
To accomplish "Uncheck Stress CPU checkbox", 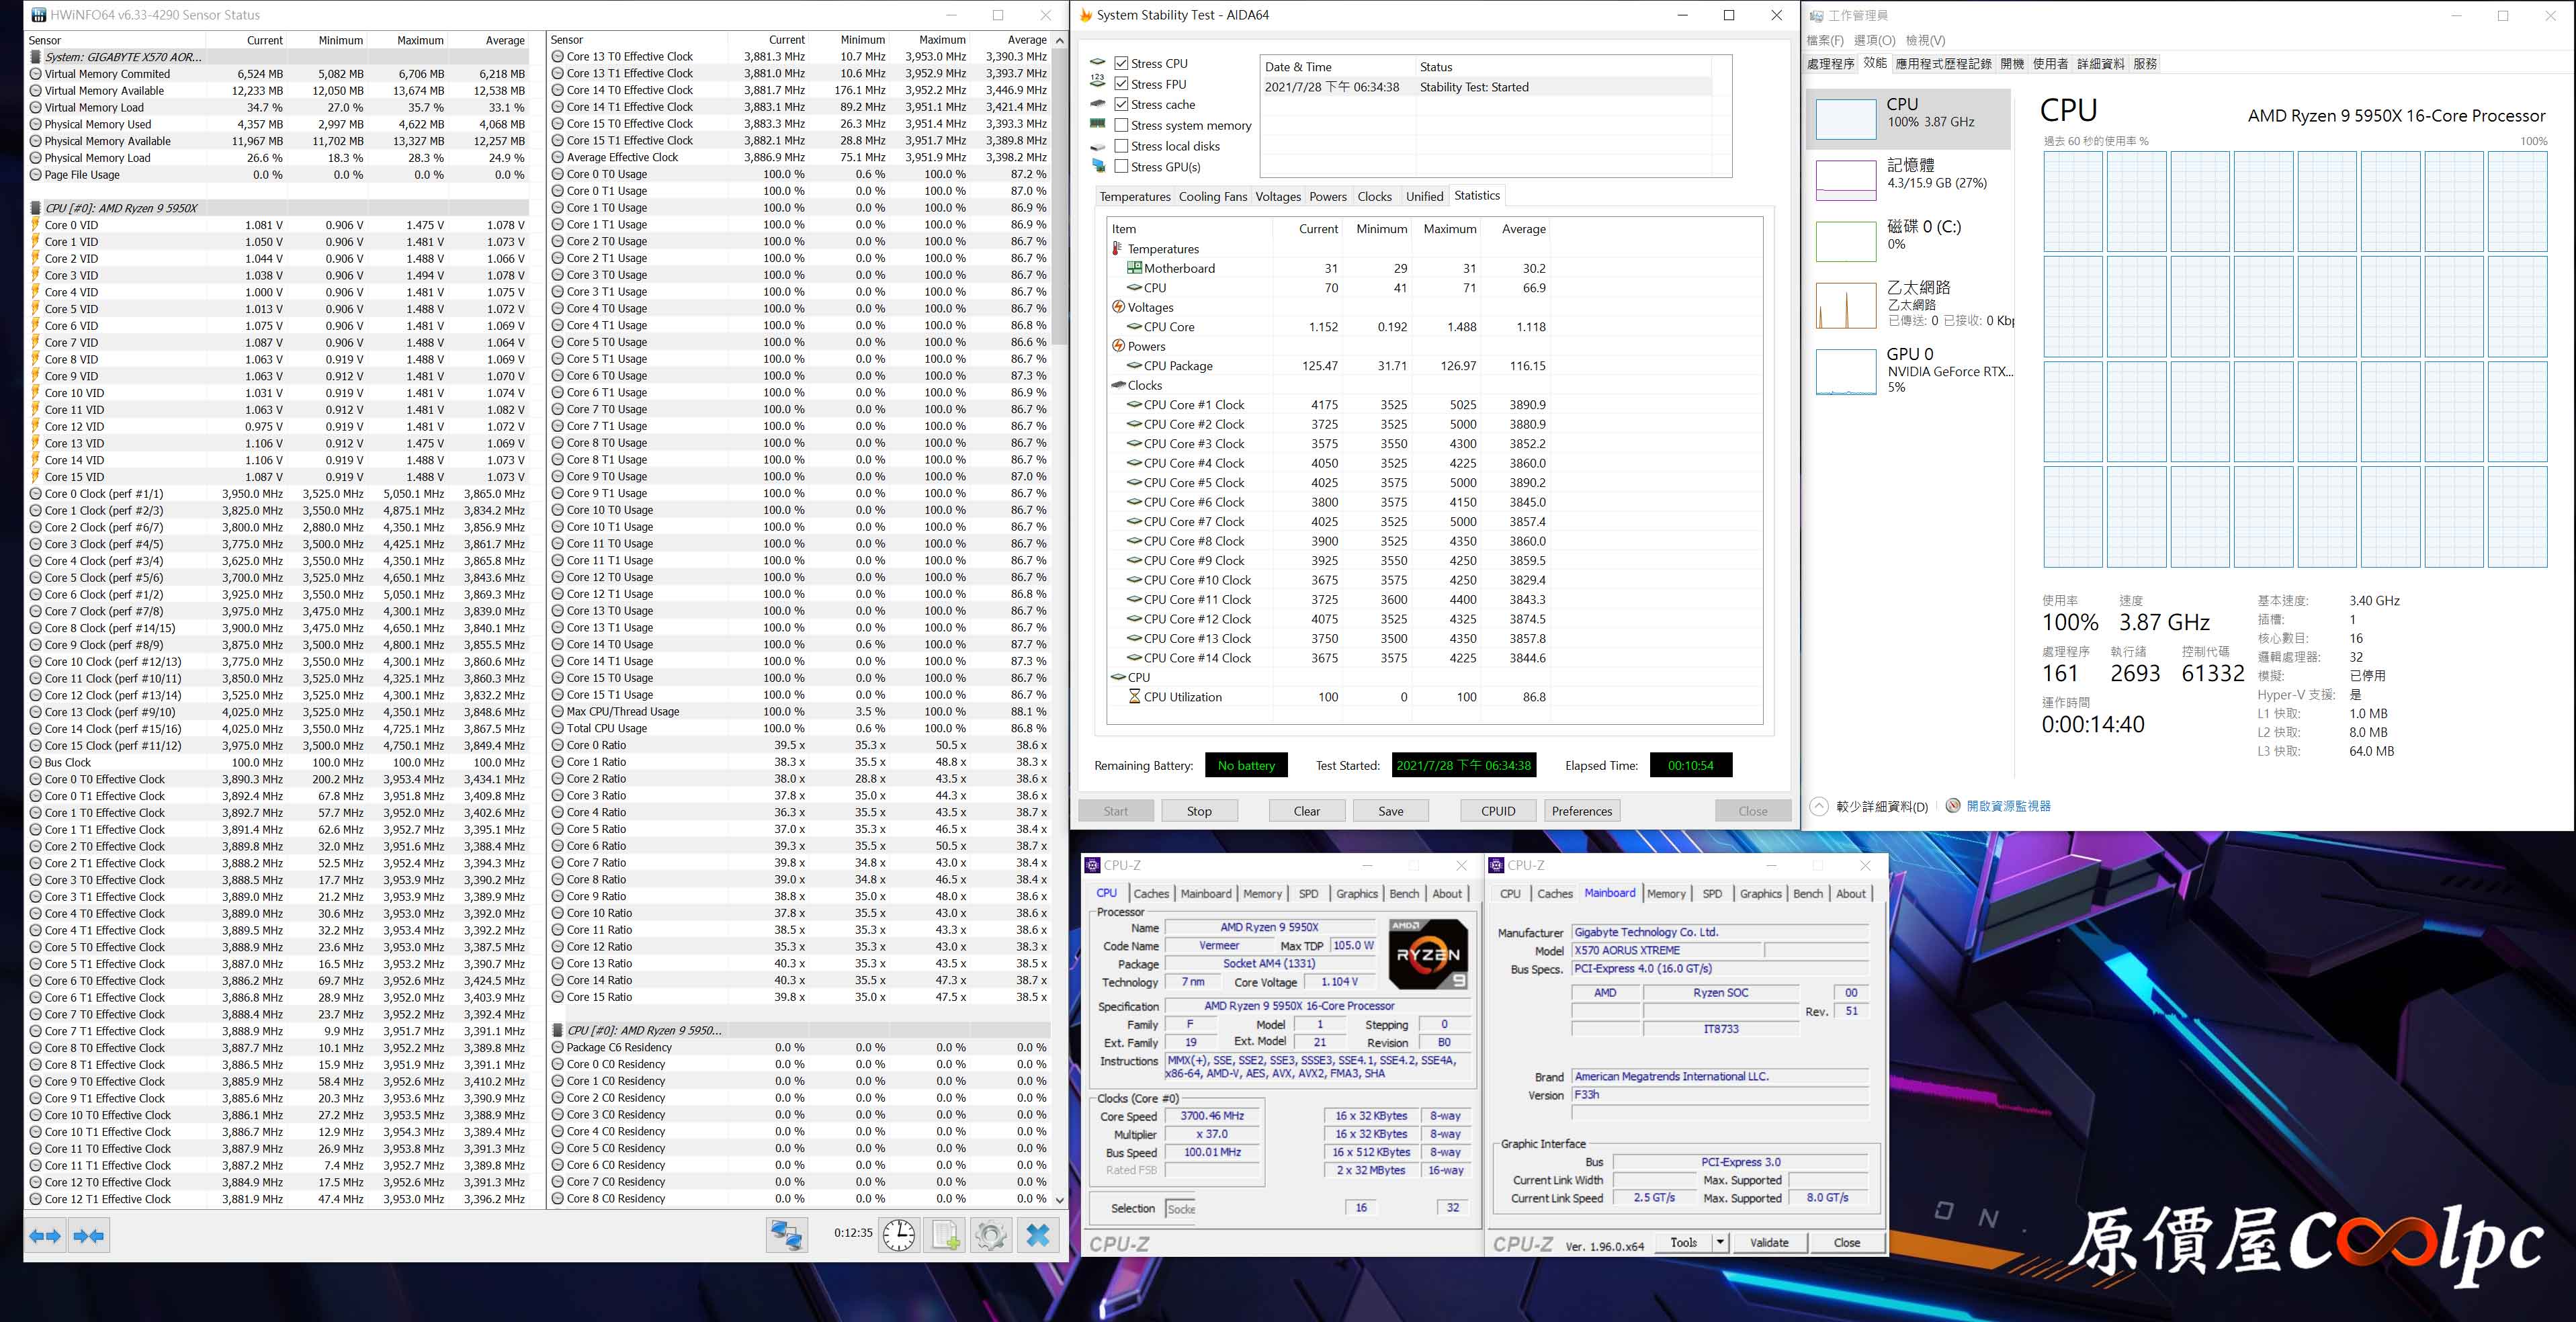I will tap(1121, 63).
